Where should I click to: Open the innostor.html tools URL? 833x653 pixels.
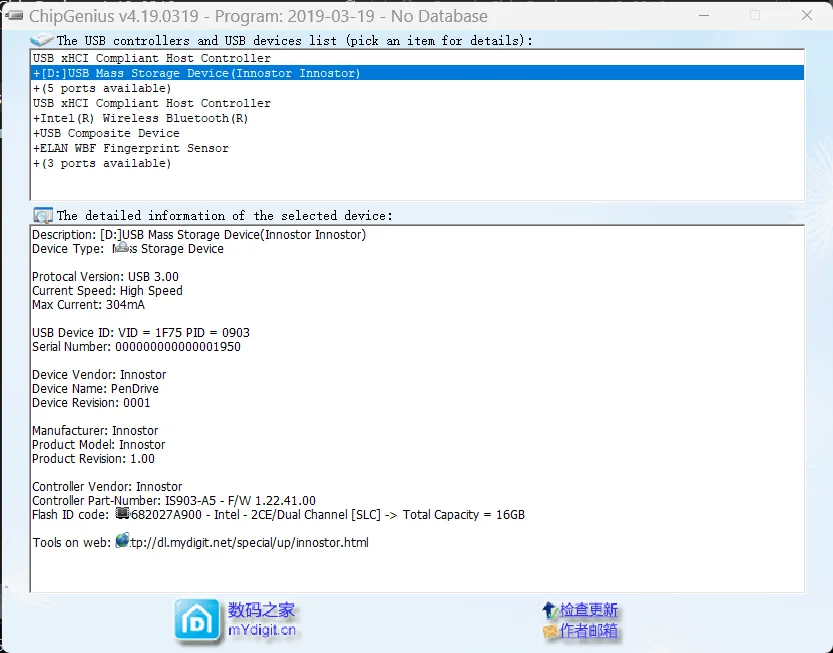(x=249, y=542)
